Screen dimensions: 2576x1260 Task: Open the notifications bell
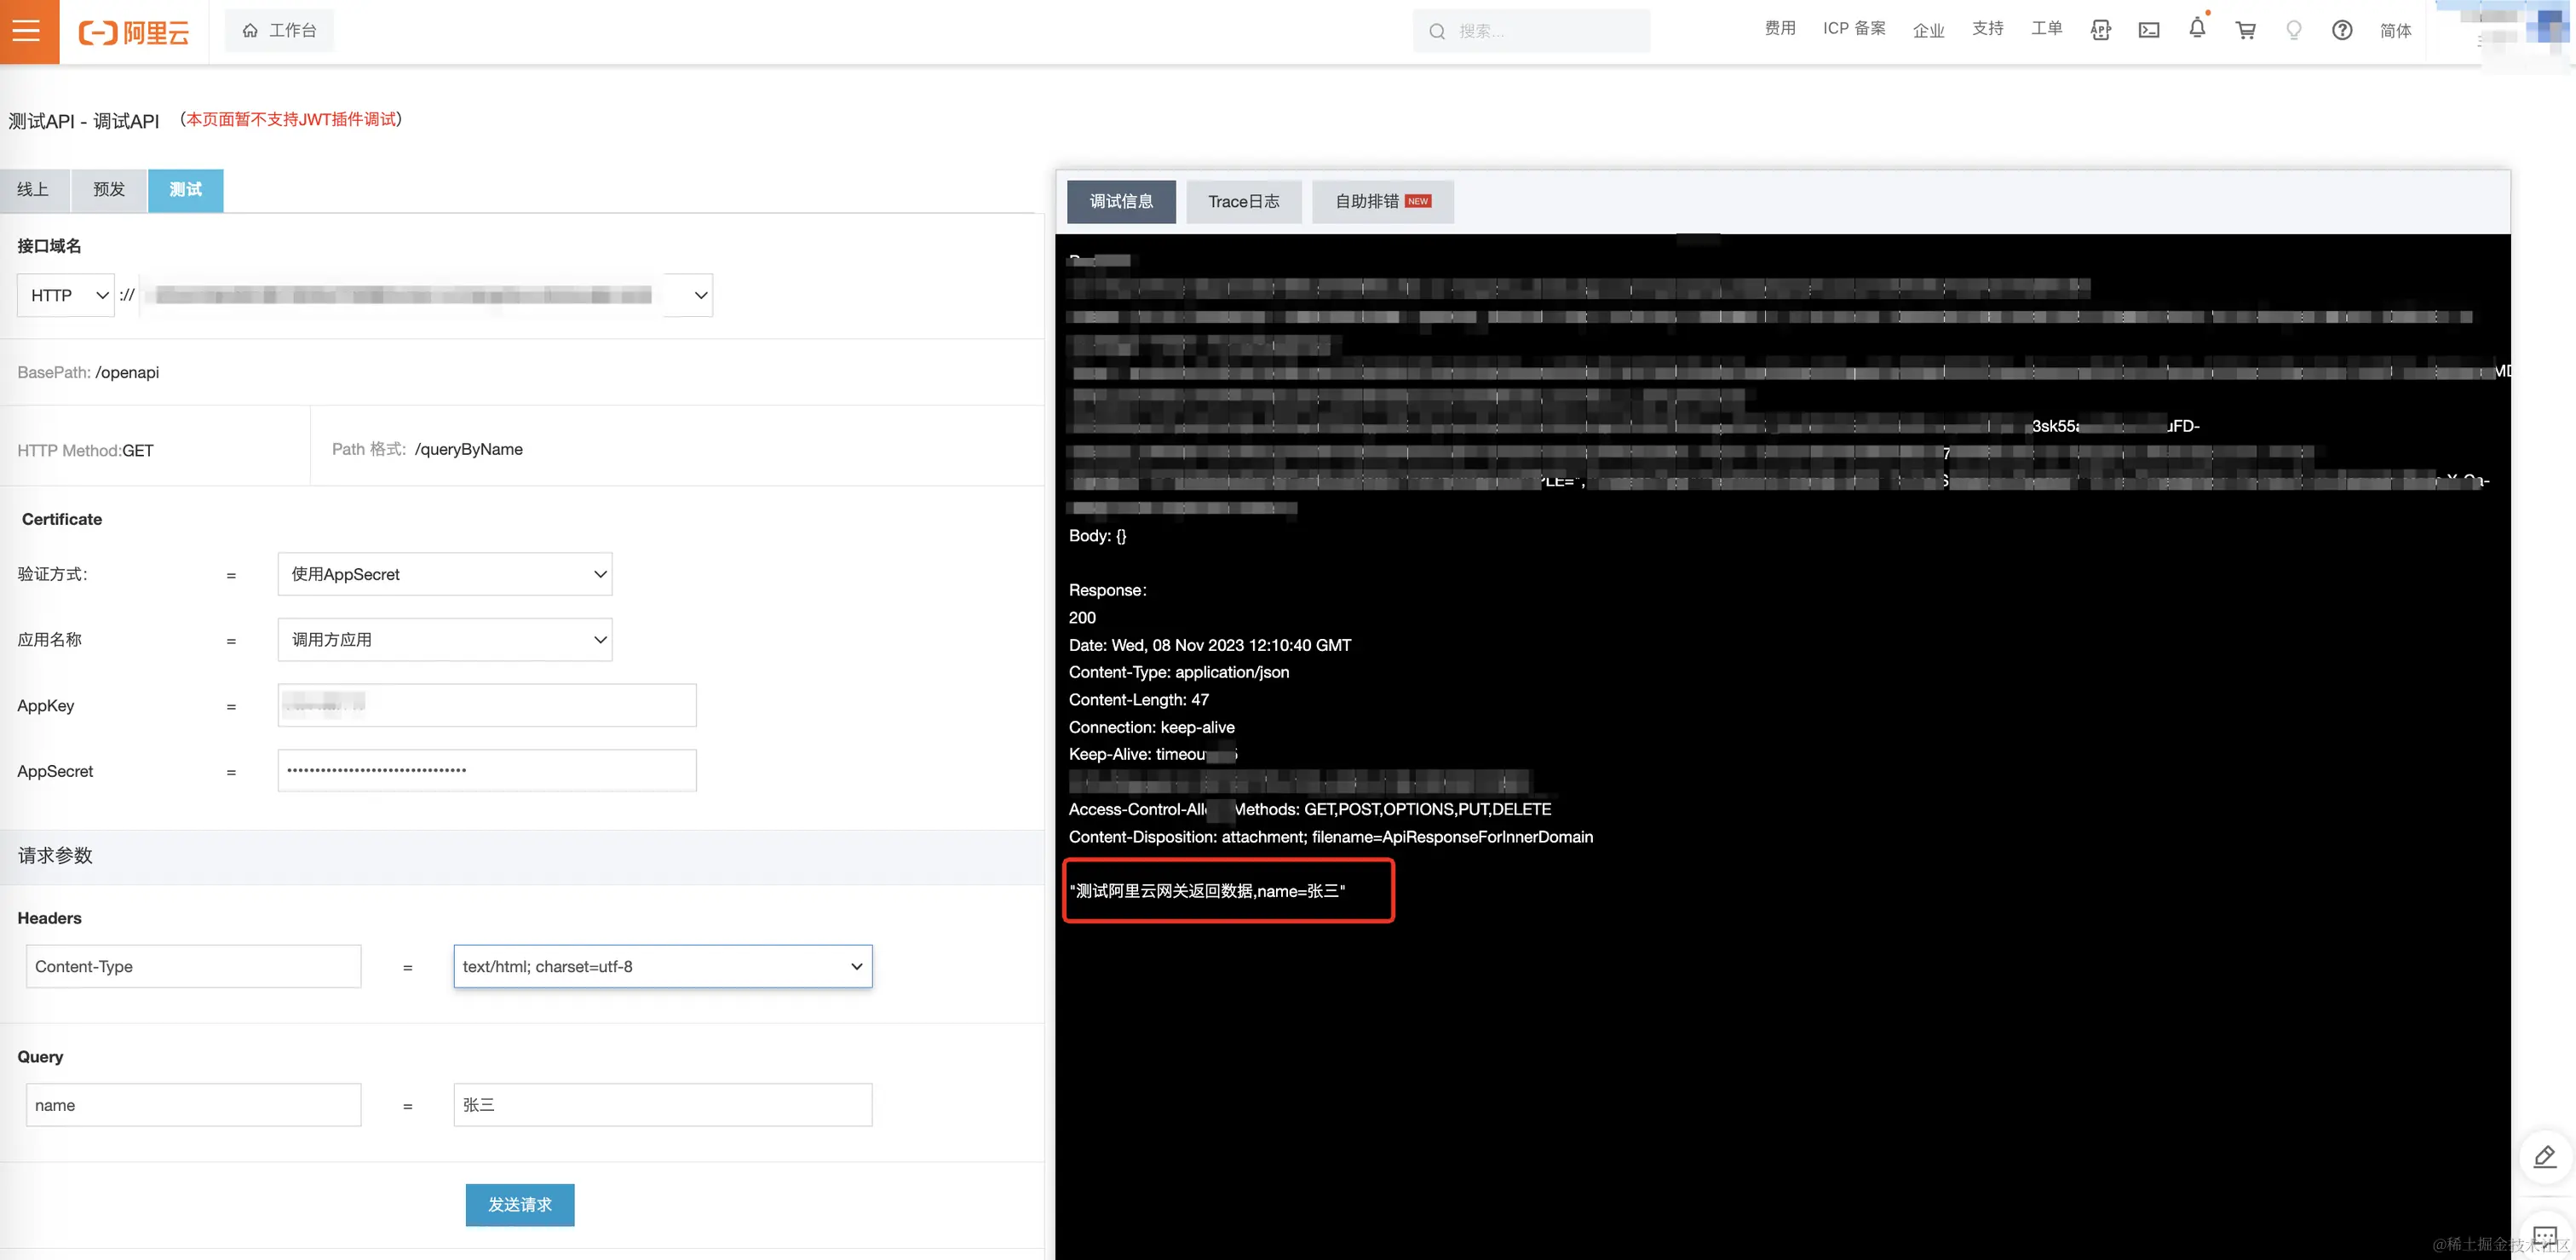point(2196,29)
